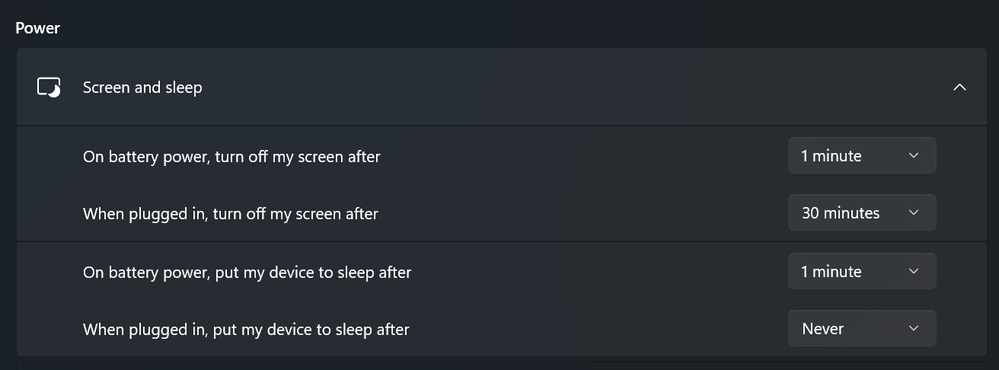The width and height of the screenshot is (999, 370).
Task: Collapse the Screen and sleep section chevron
Action: [959, 87]
